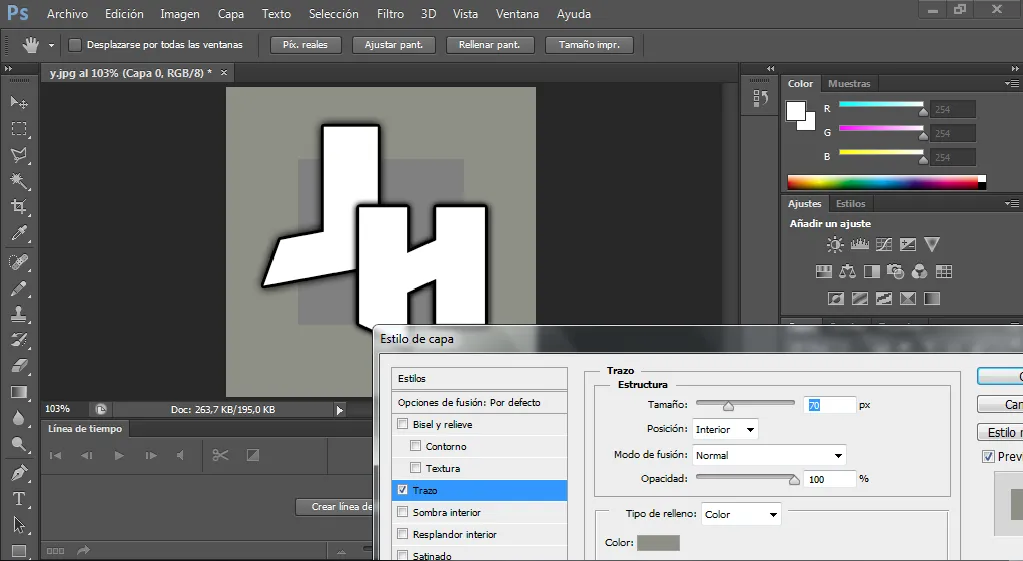Image resolution: width=1023 pixels, height=561 pixels.
Task: Click the Vibrance adjustment icon
Action: click(x=932, y=245)
